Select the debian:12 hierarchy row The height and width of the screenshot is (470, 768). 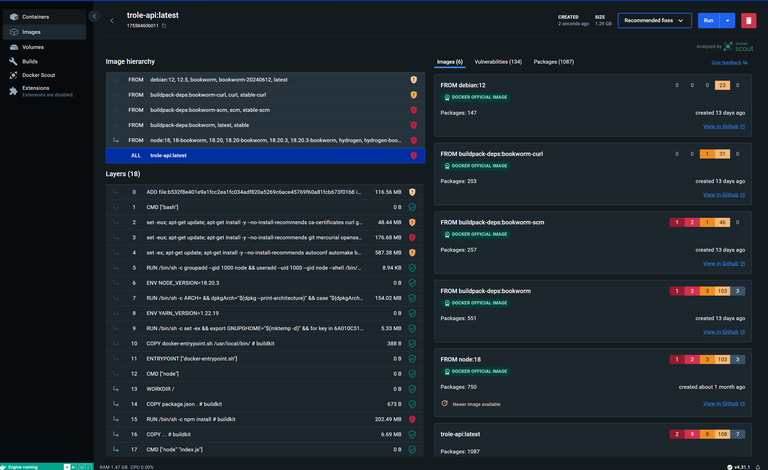coord(265,79)
